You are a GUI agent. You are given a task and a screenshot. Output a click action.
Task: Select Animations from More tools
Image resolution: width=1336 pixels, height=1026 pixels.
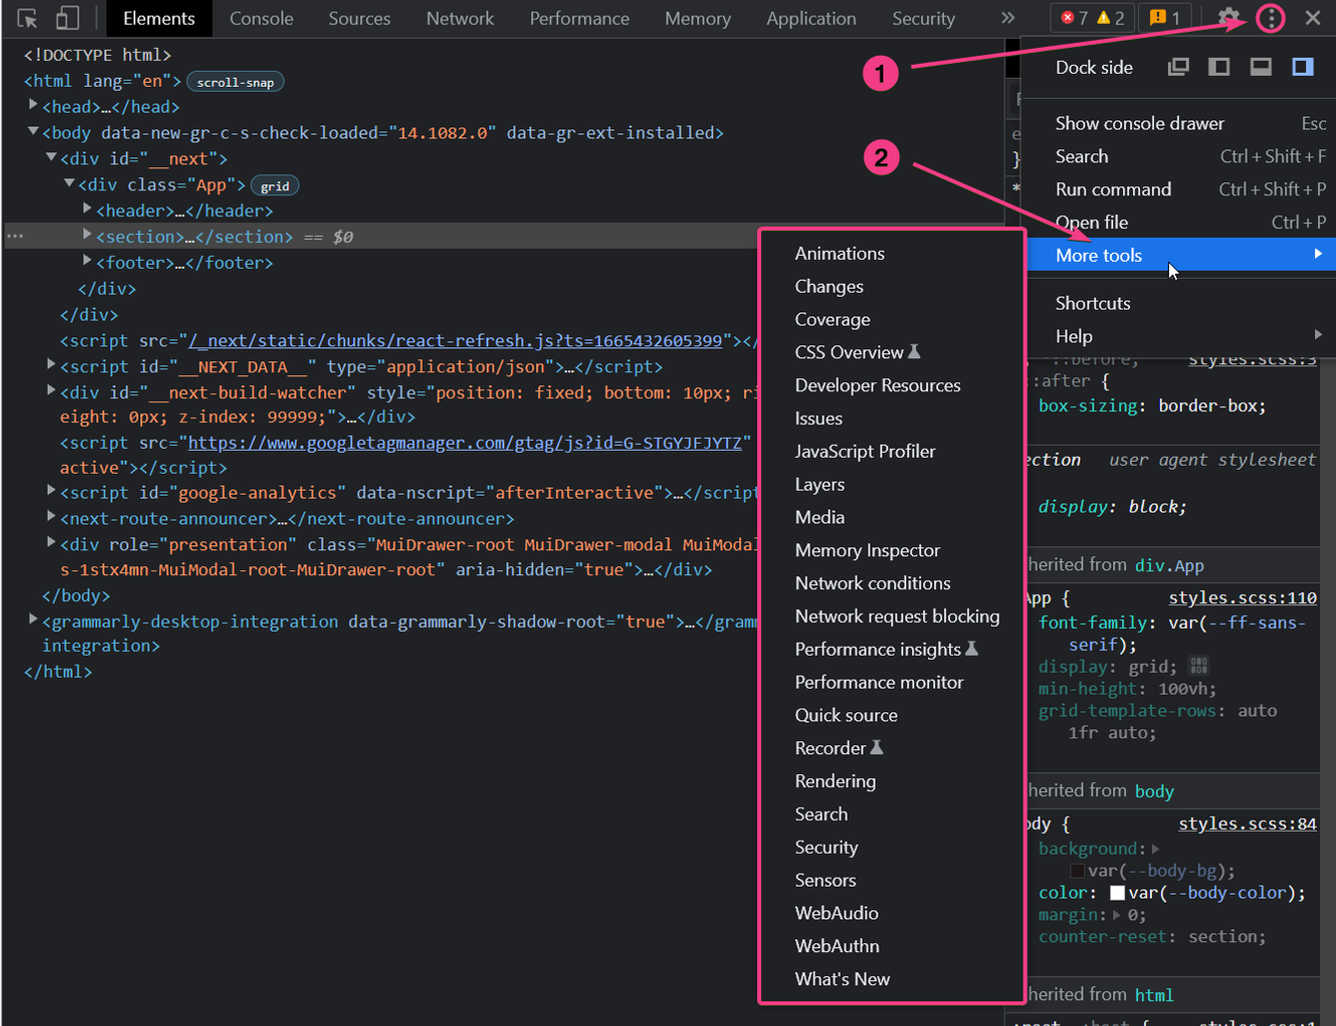(x=892, y=253)
